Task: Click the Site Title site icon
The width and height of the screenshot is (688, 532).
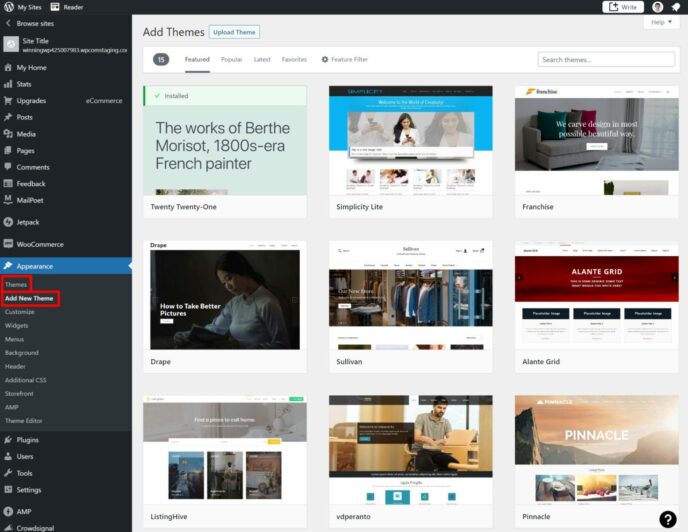Action: click(11, 44)
